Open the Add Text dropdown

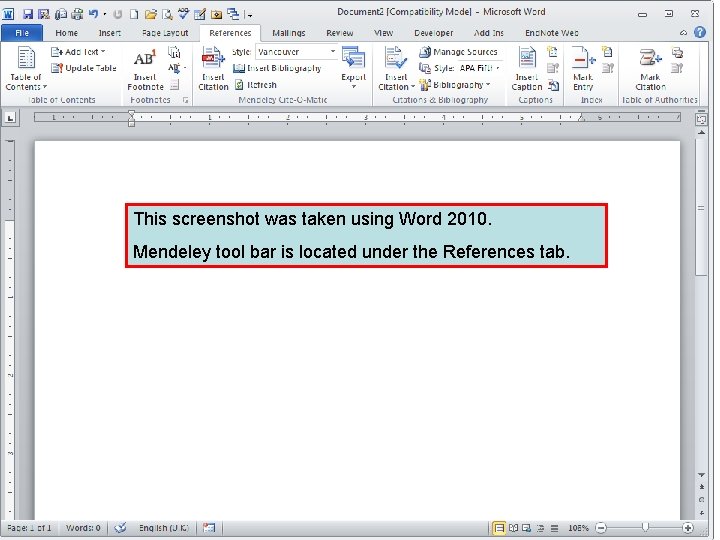(x=79, y=52)
